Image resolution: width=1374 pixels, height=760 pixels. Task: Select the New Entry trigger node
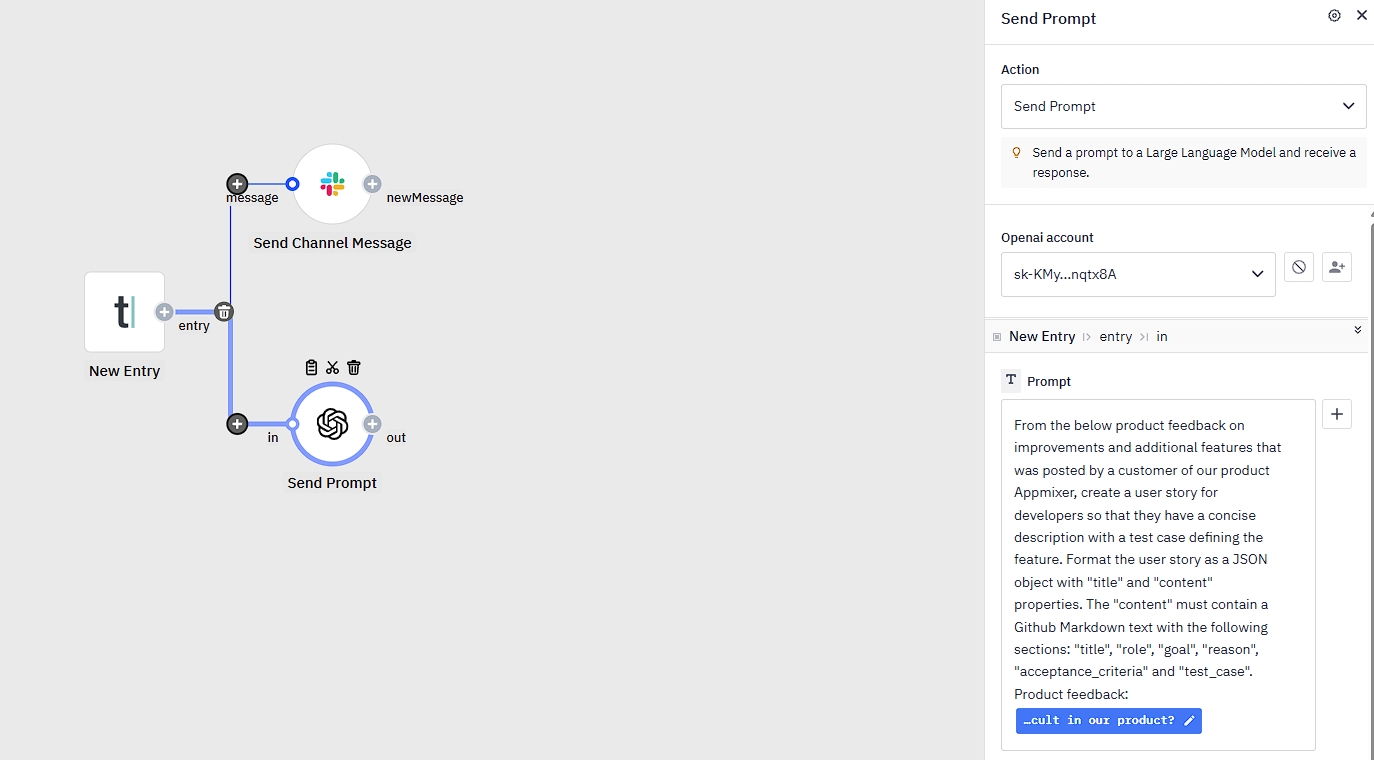coord(124,312)
